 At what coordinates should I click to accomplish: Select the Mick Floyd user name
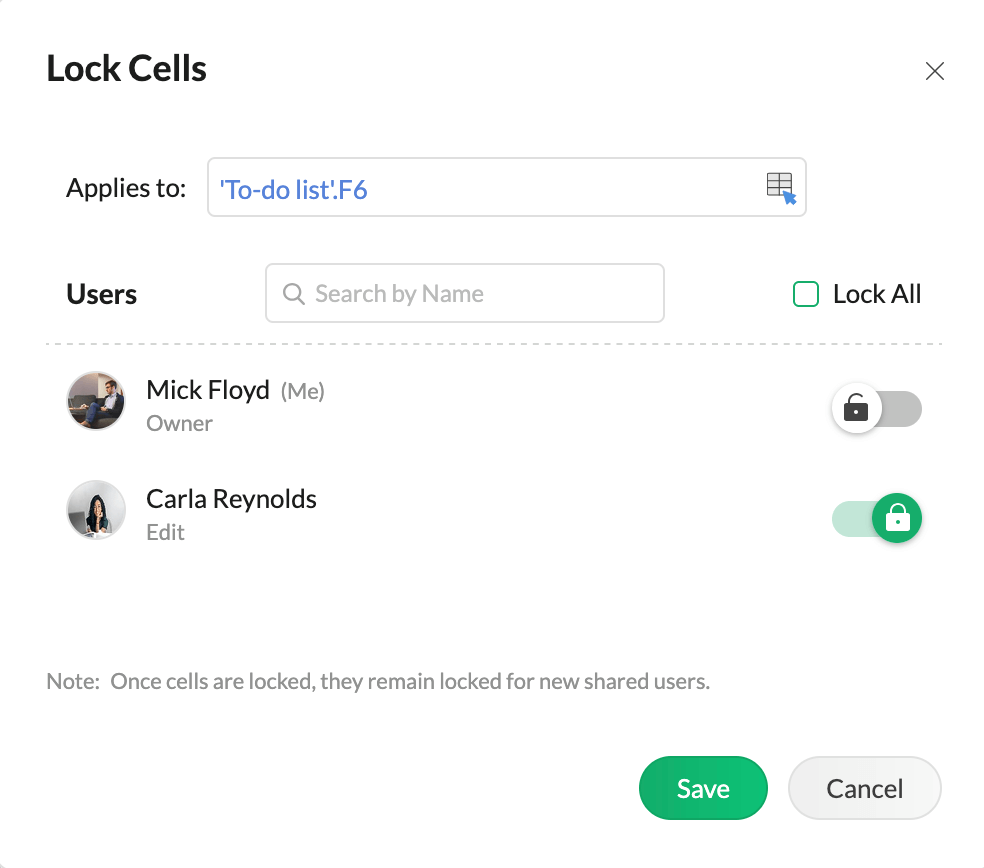(x=208, y=390)
